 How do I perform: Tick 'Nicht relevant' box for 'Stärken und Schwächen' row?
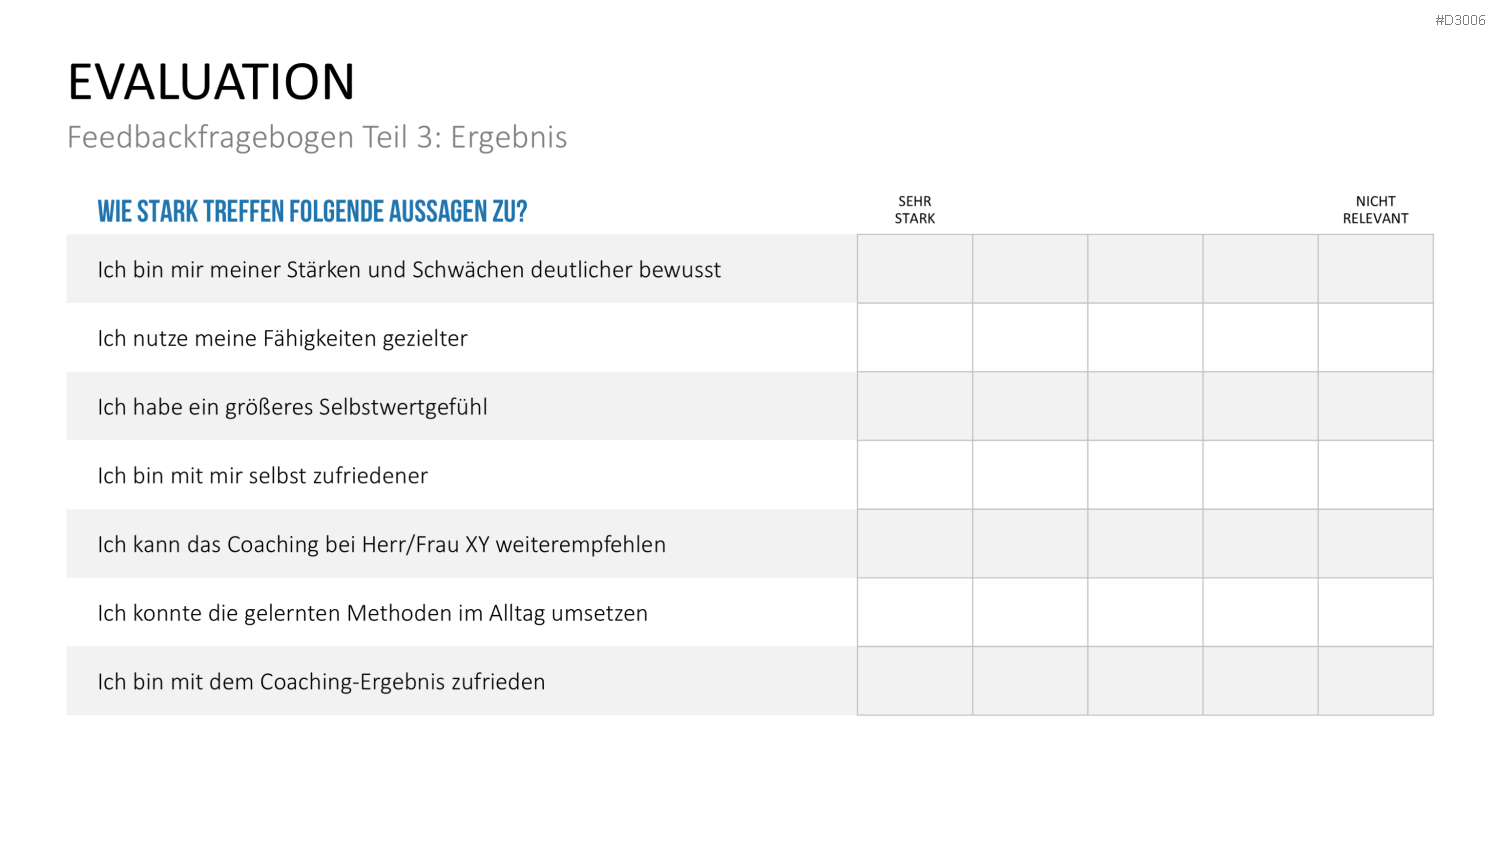click(x=1376, y=269)
